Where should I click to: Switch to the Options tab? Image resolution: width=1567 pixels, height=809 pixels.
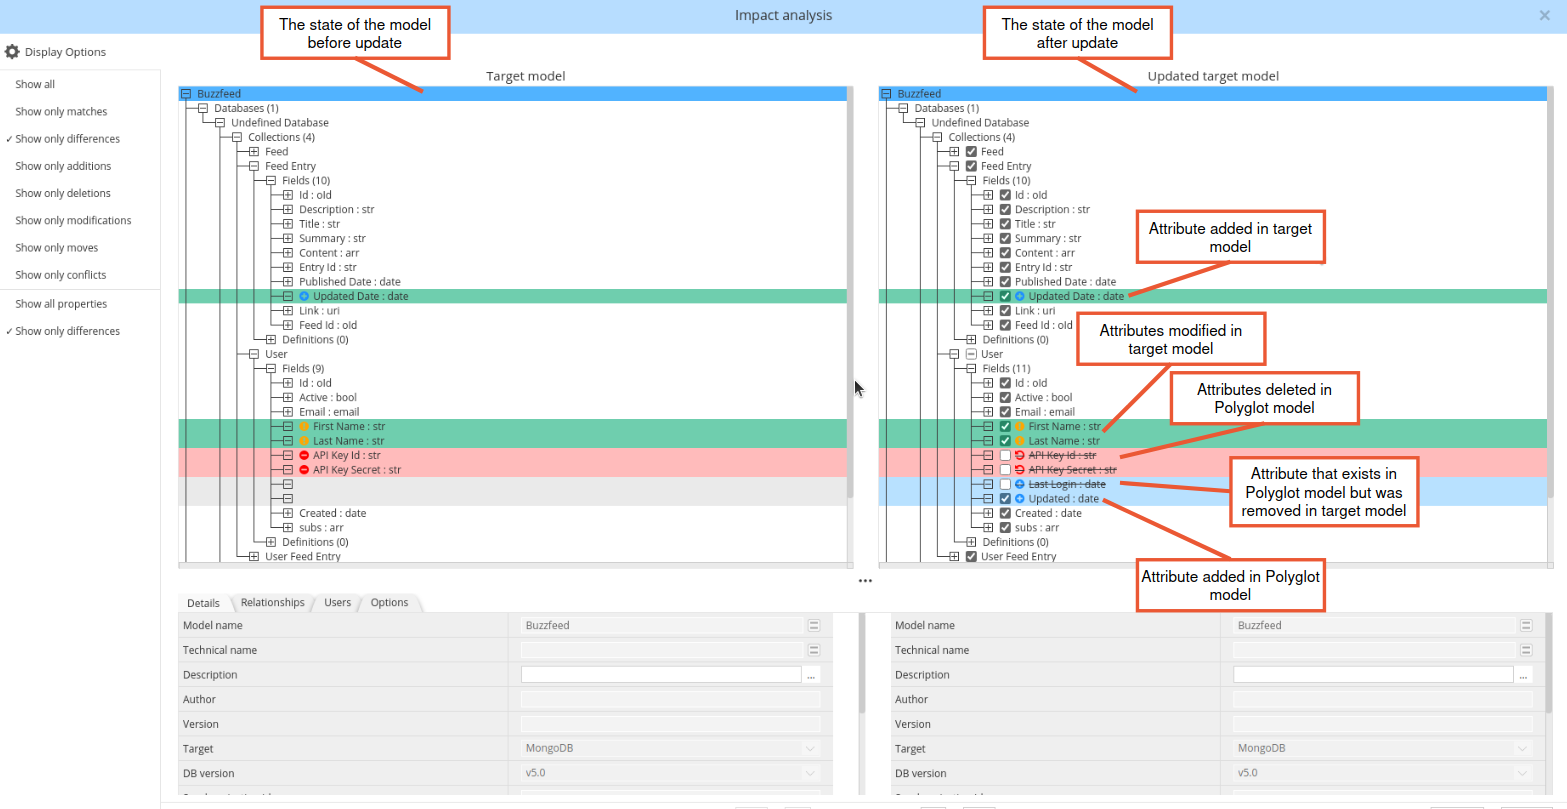click(x=389, y=602)
